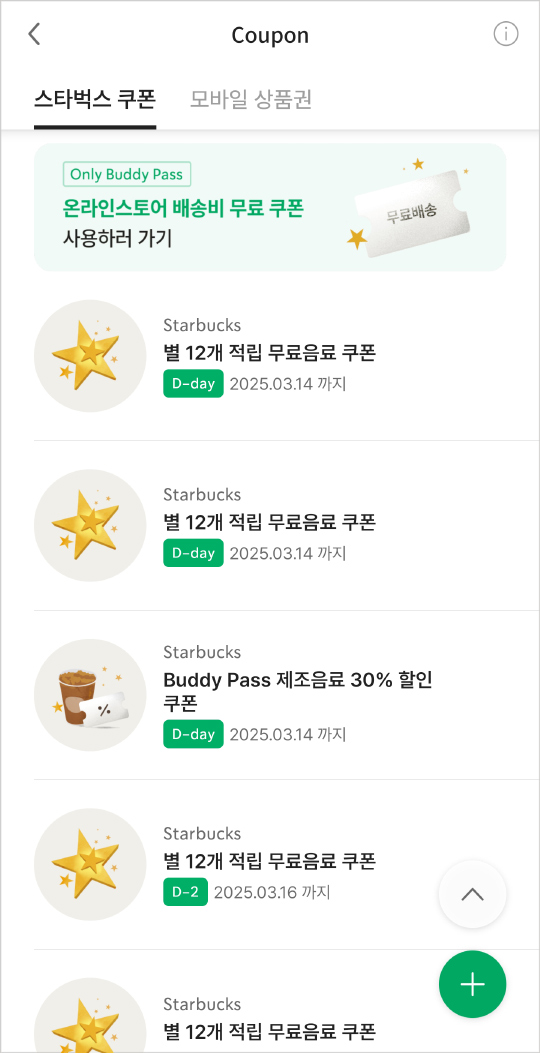Tap the D-2 badge on coupon

(x=185, y=892)
